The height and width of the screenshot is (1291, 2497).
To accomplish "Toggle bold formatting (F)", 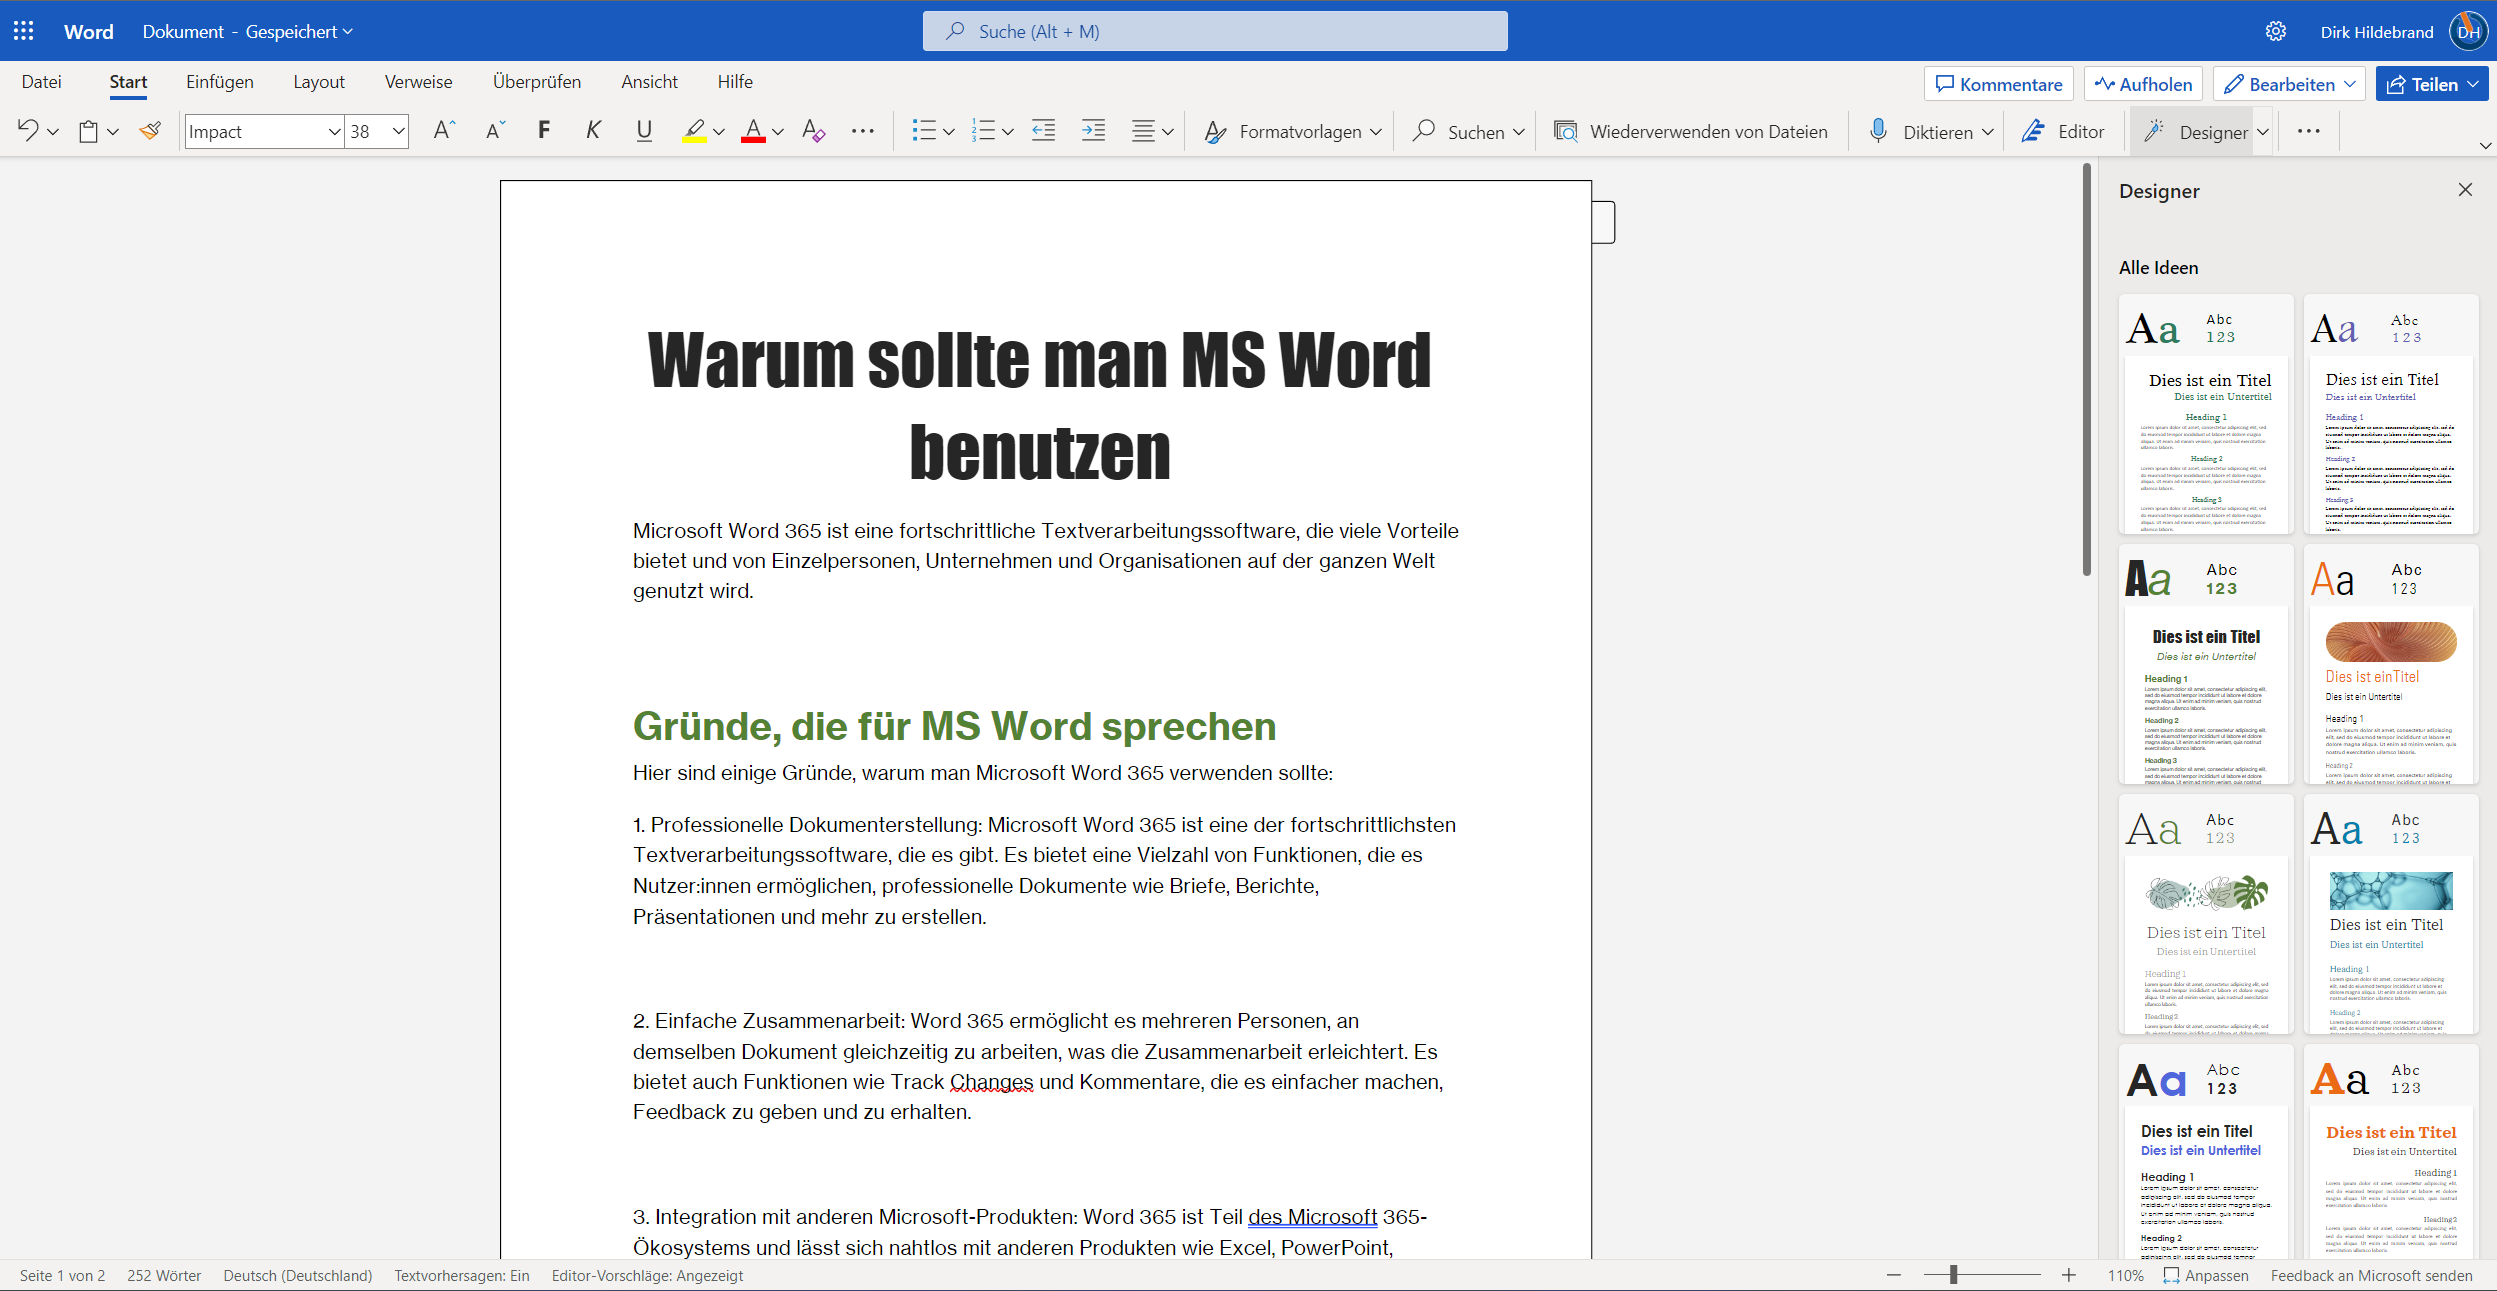I will (544, 131).
